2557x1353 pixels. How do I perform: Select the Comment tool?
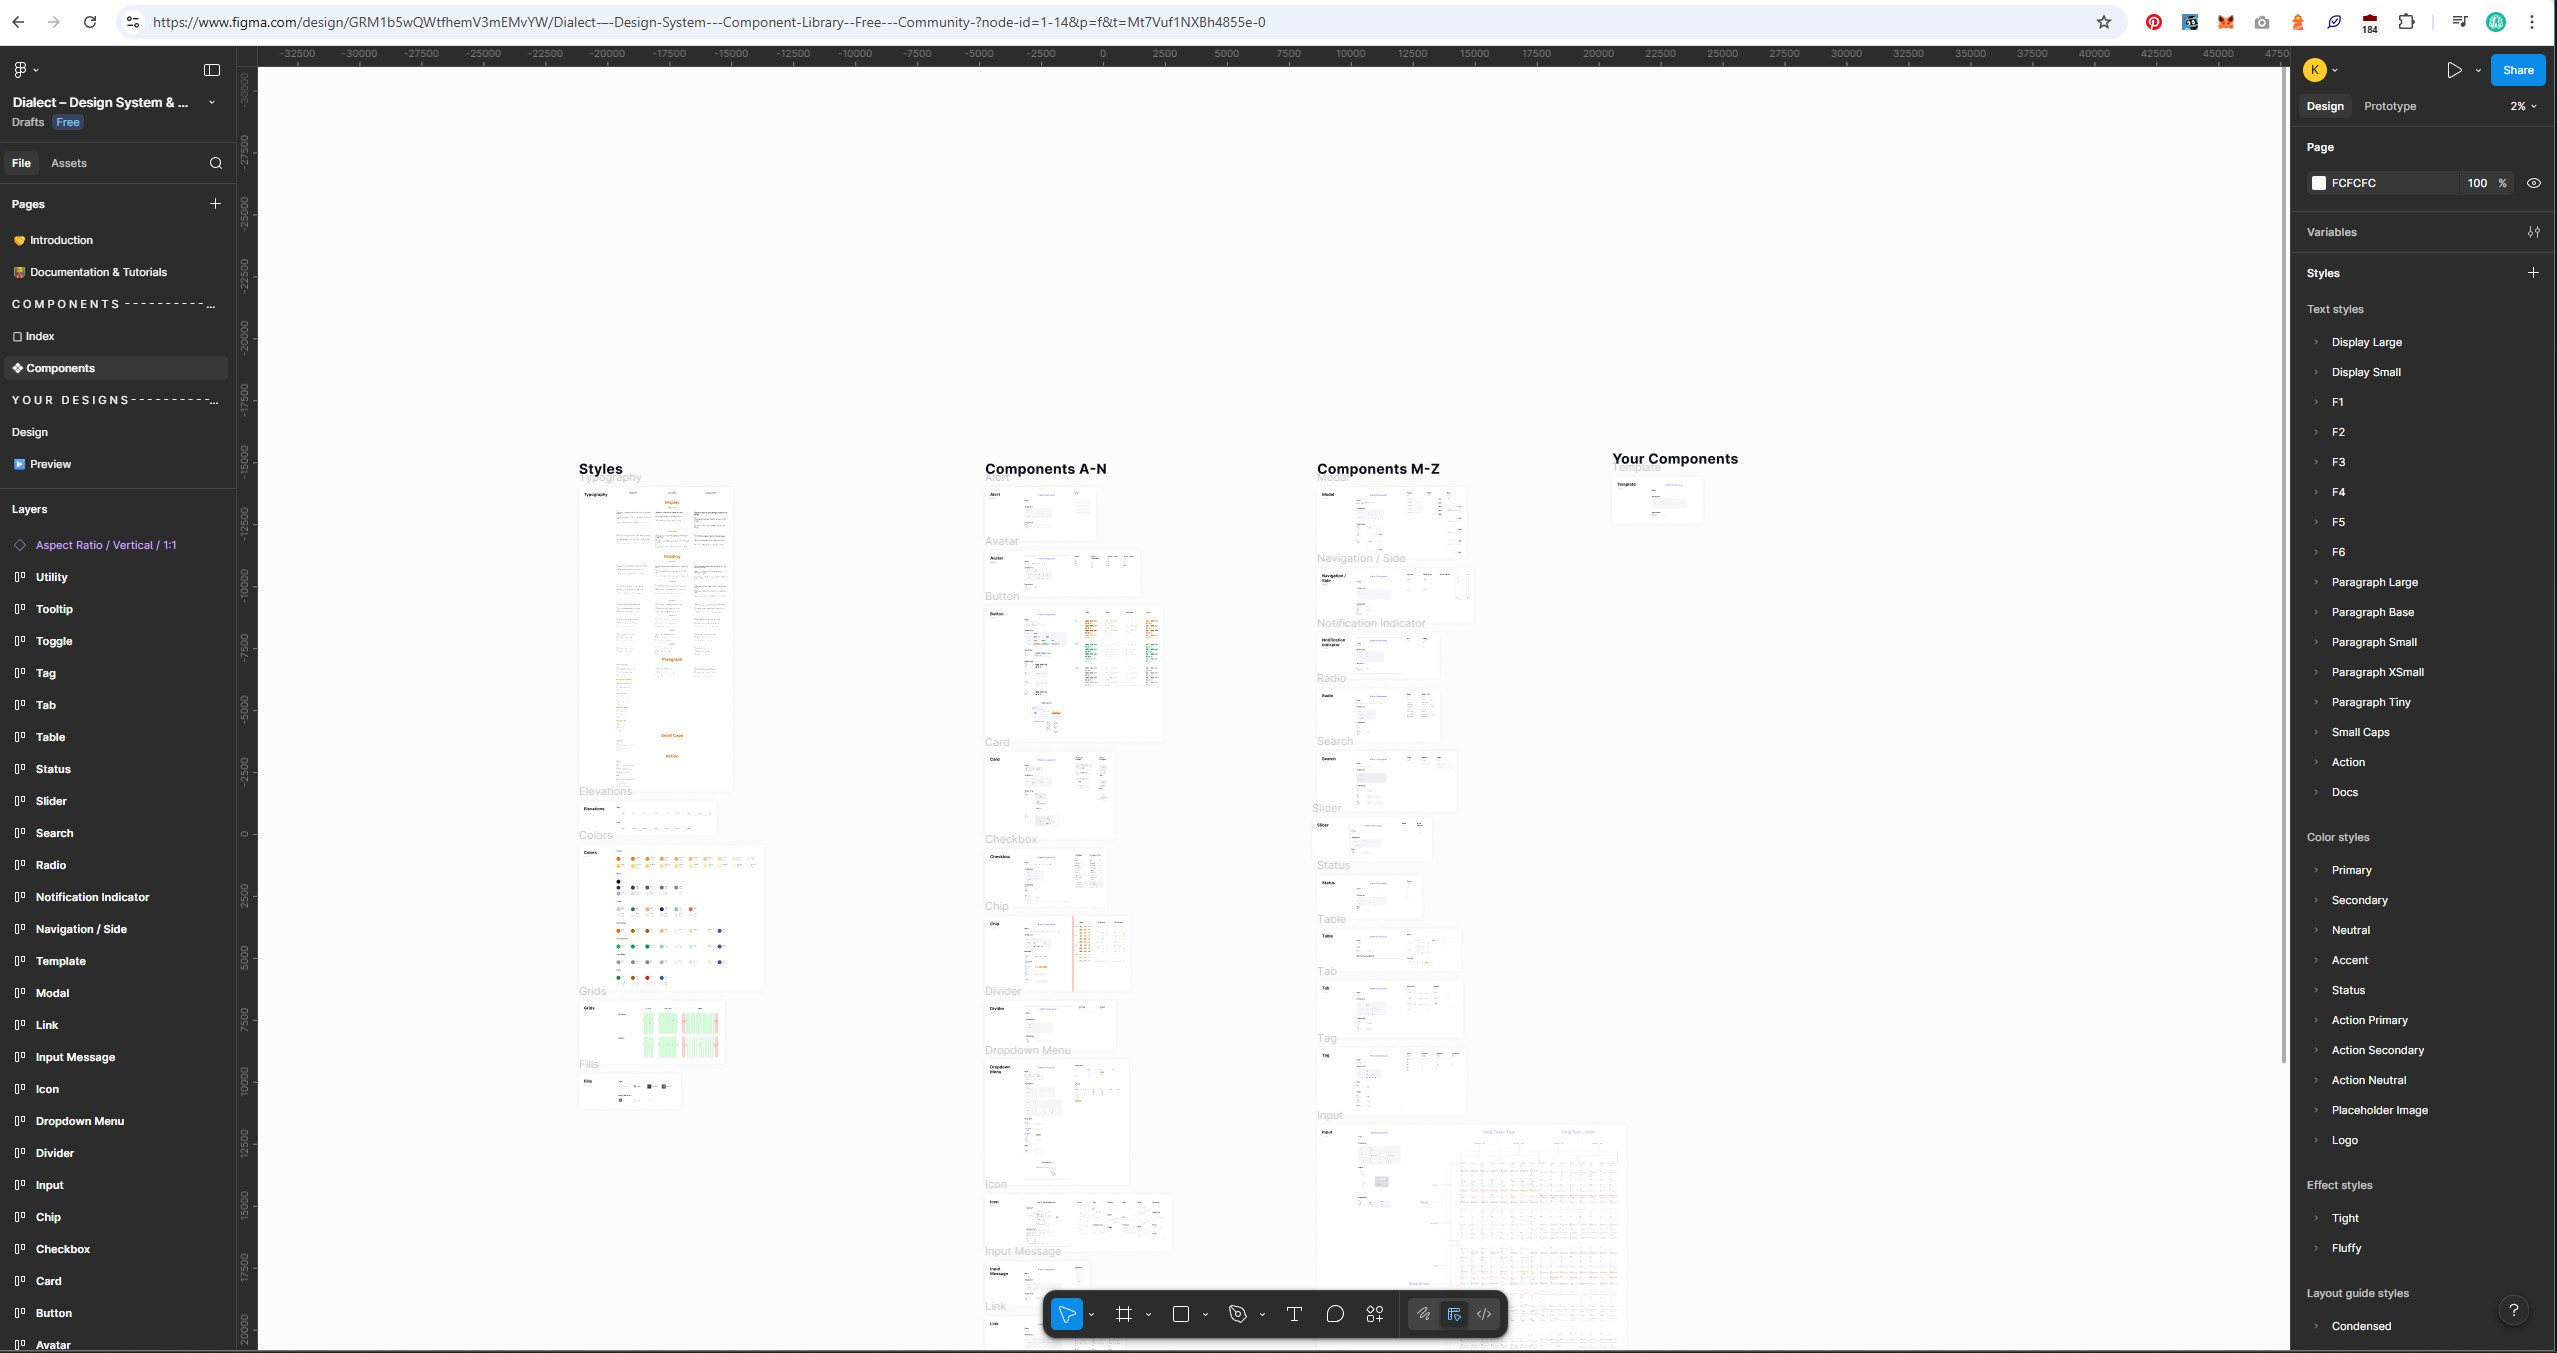click(1334, 1314)
